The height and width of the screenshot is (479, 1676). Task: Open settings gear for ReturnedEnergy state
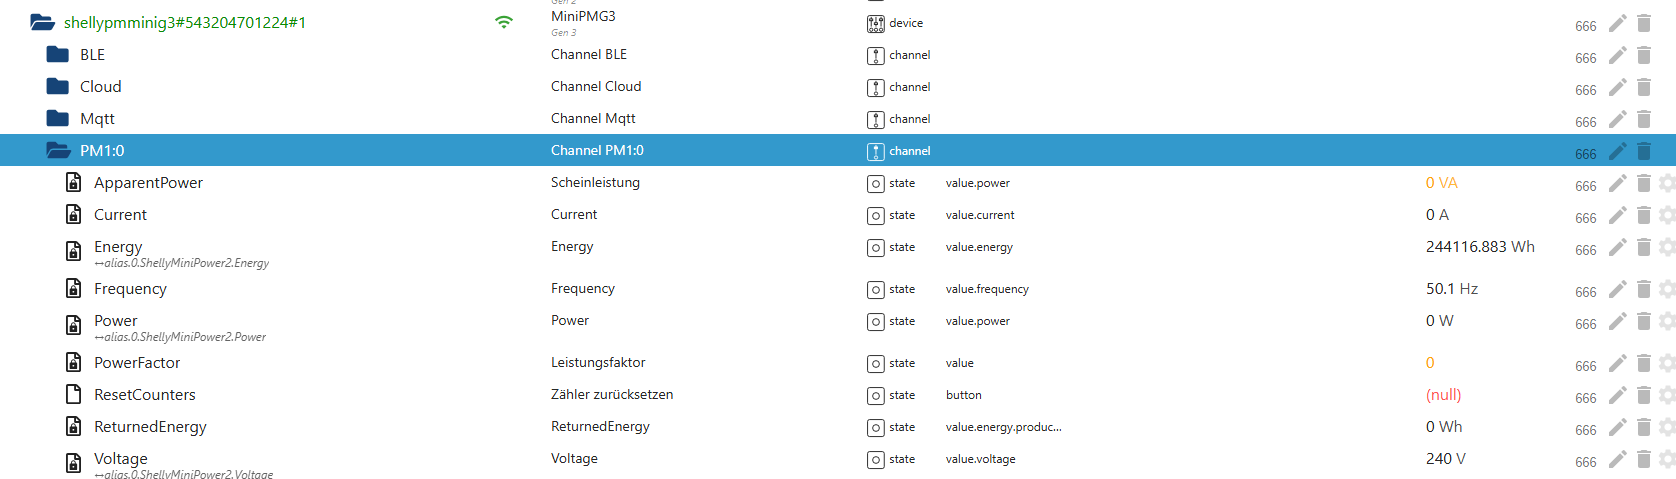coord(1666,427)
